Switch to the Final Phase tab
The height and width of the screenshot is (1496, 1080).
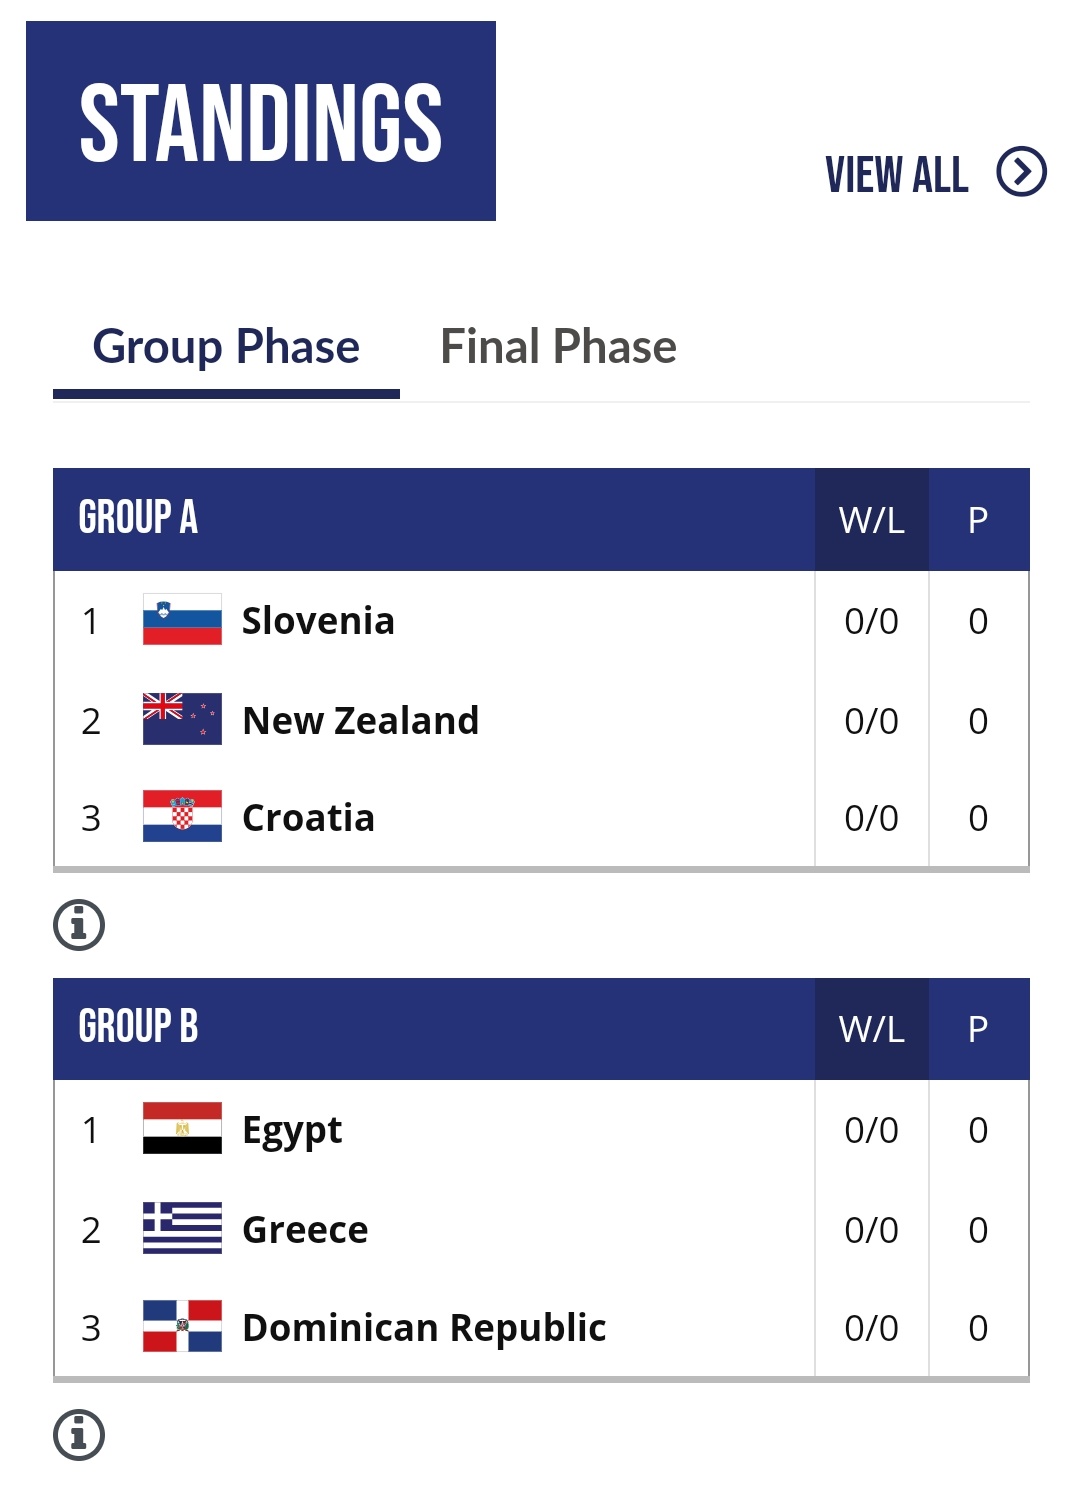(558, 347)
